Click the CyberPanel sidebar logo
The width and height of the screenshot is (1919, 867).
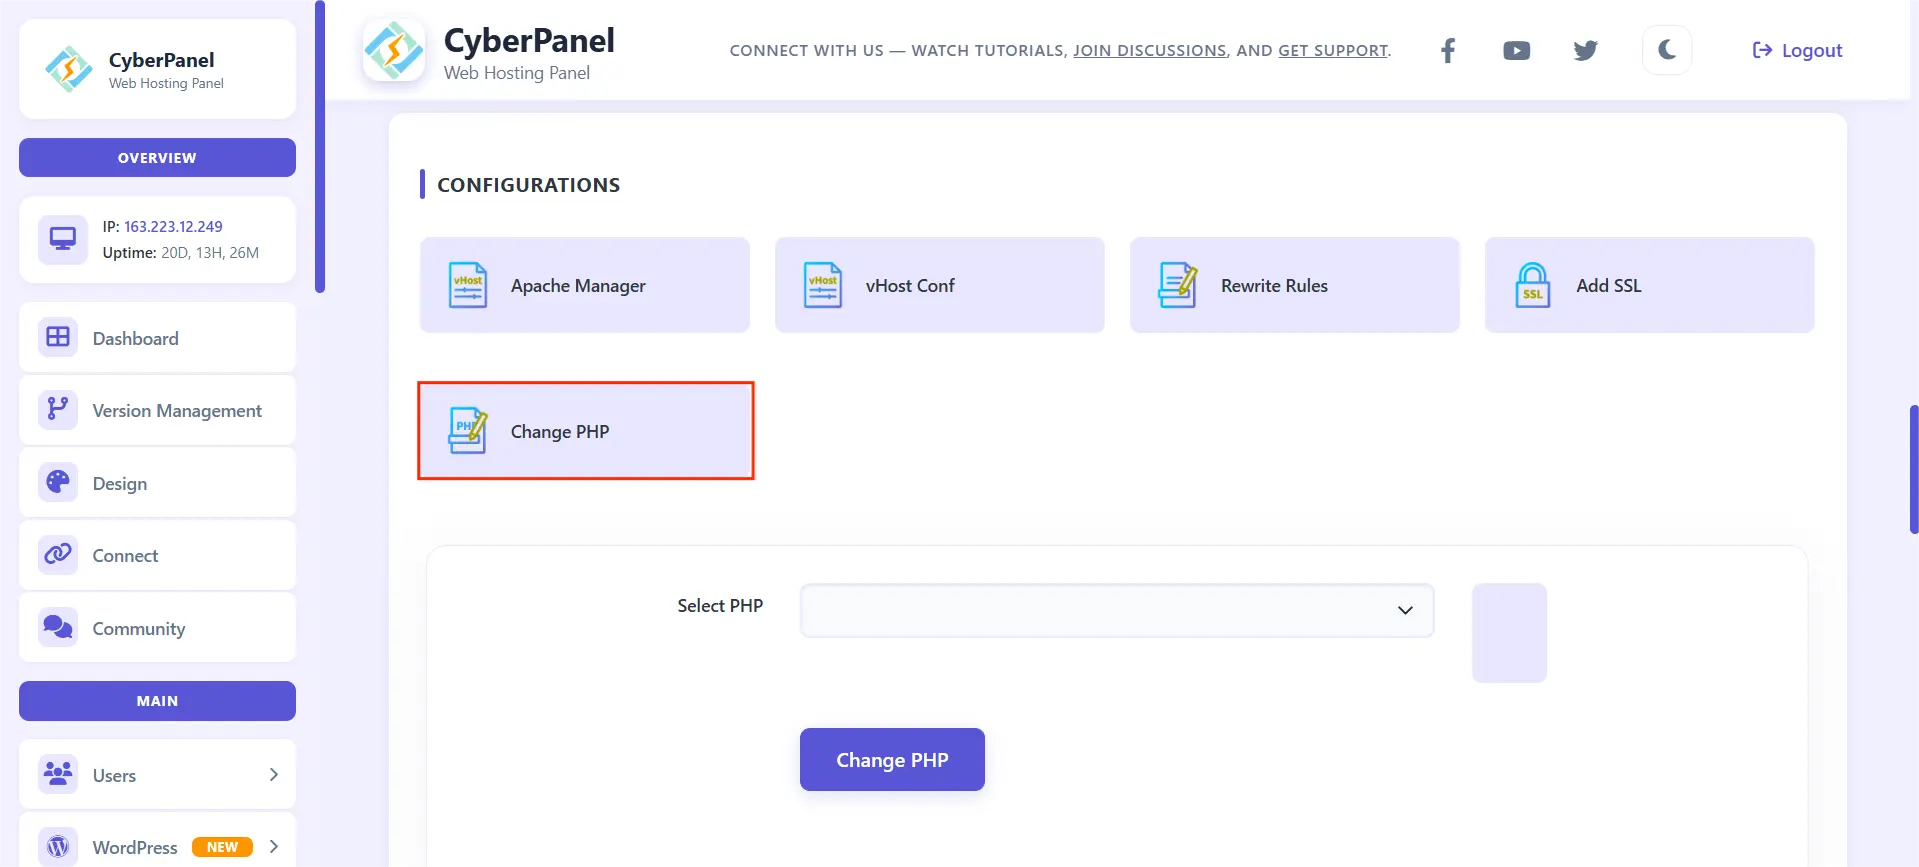[69, 69]
